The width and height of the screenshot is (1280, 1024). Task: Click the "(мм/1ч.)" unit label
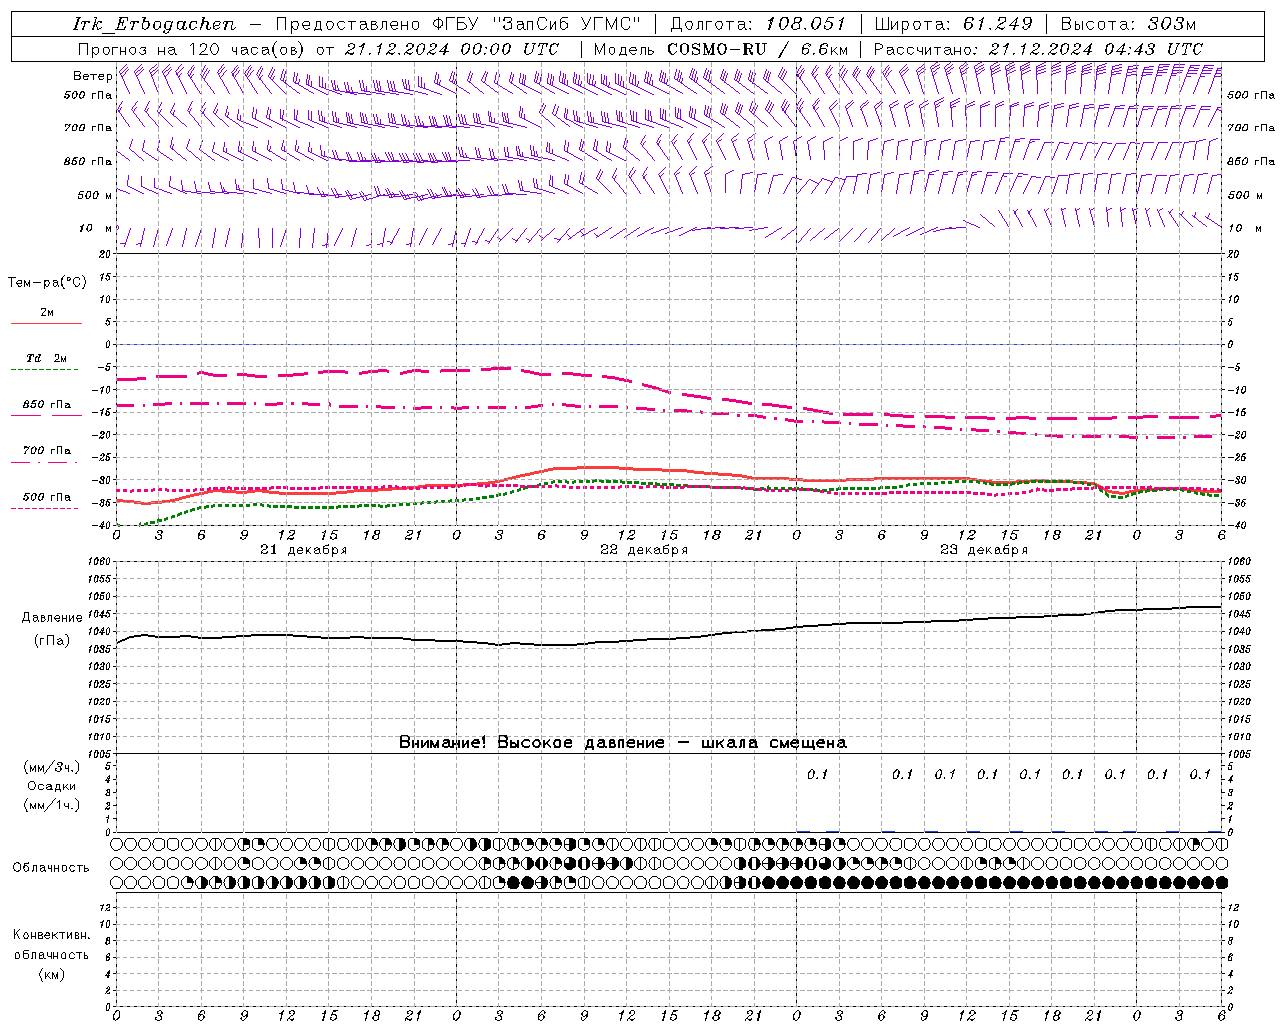(x=52, y=805)
